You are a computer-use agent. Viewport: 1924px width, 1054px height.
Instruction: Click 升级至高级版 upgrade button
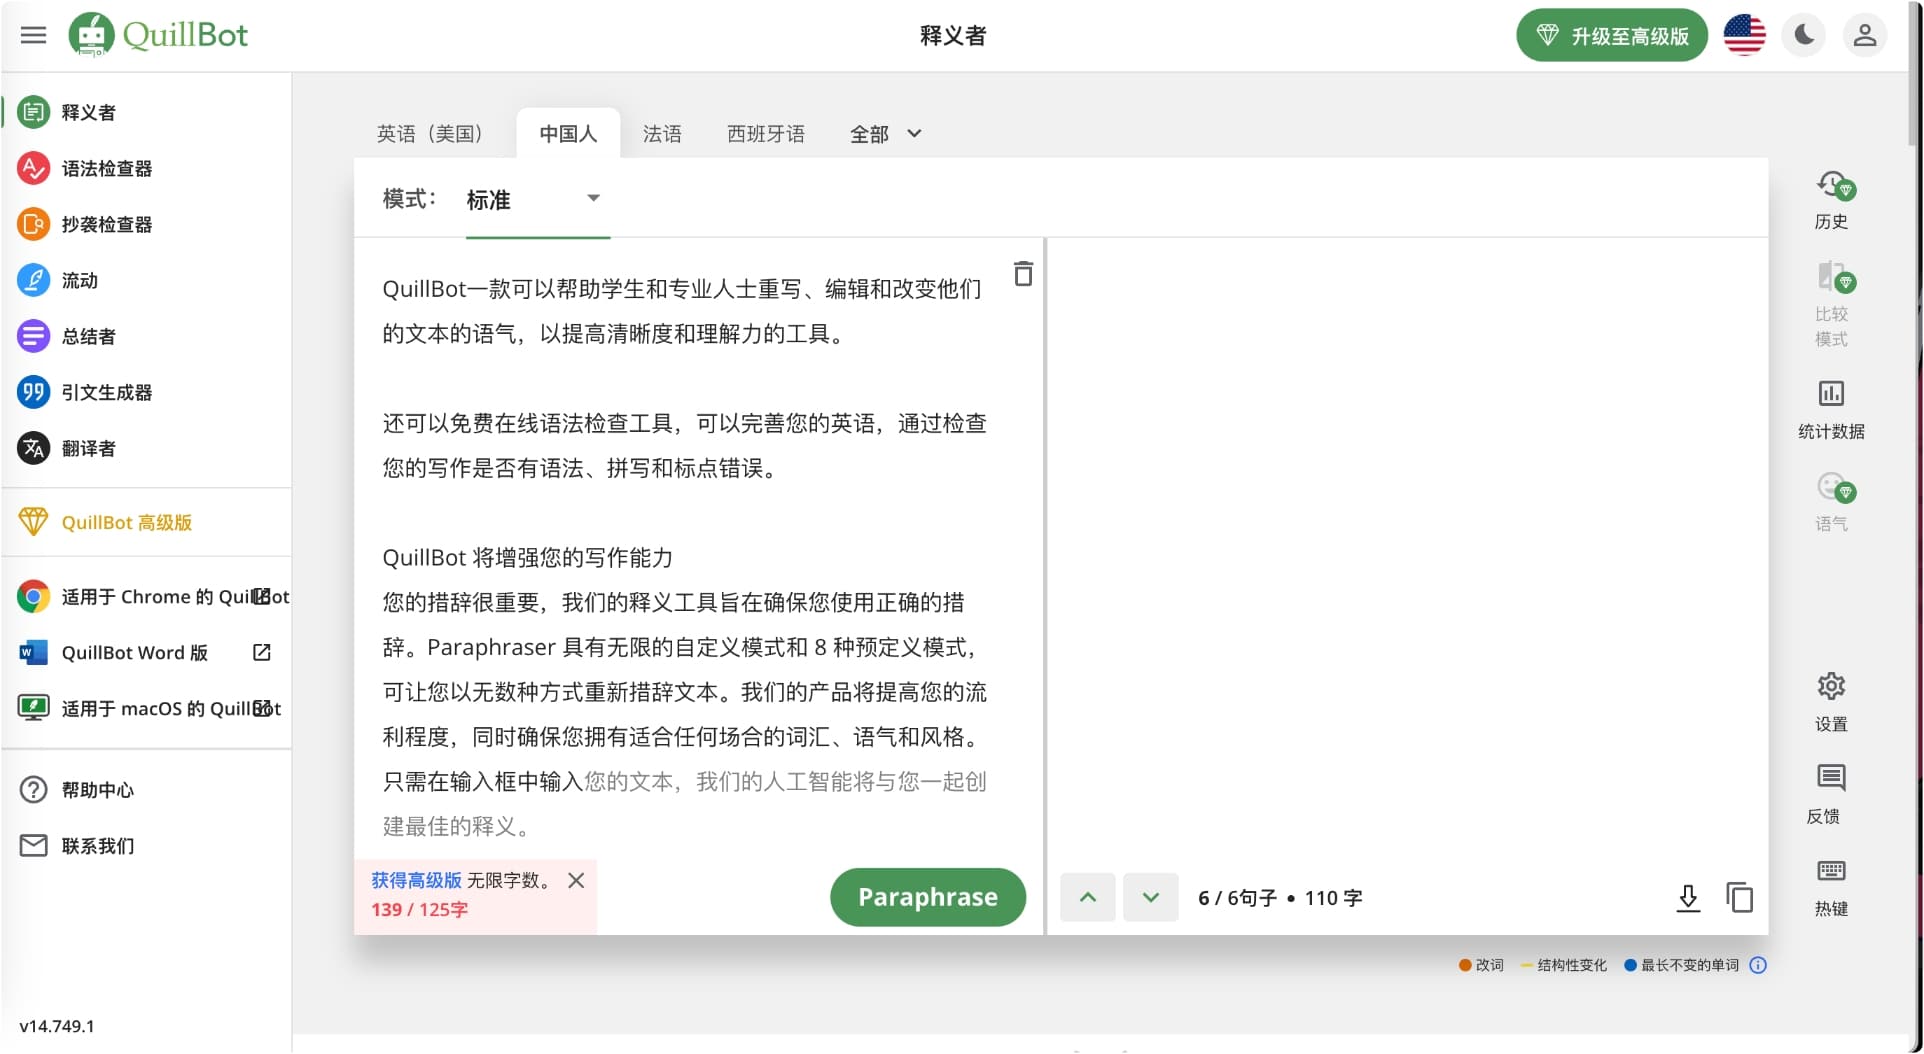click(x=1611, y=36)
